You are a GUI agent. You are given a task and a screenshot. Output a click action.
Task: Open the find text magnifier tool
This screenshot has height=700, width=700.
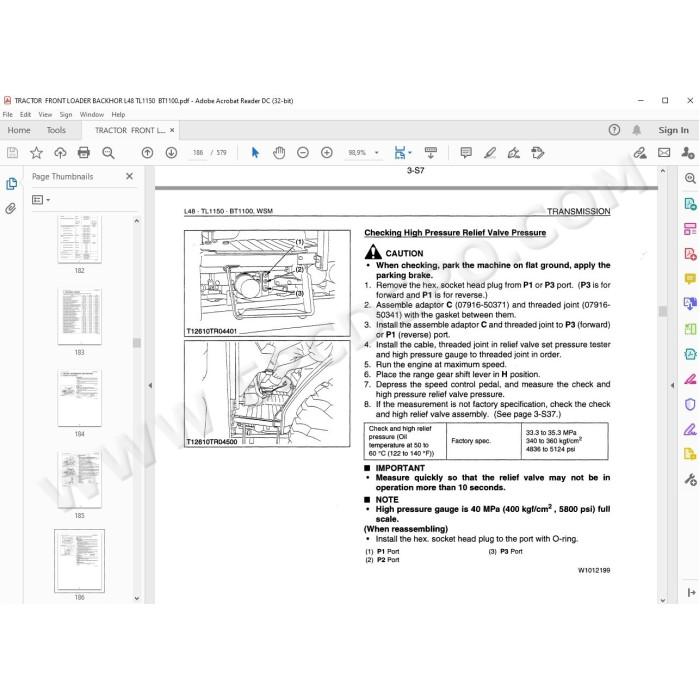point(108,153)
